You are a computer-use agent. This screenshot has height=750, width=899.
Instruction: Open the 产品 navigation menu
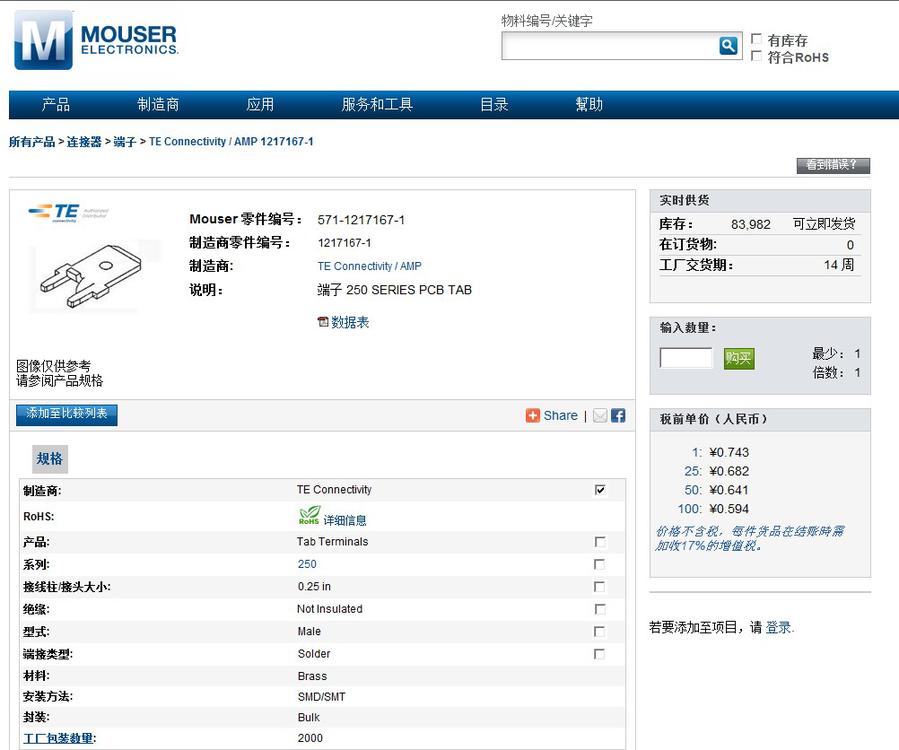click(56, 104)
